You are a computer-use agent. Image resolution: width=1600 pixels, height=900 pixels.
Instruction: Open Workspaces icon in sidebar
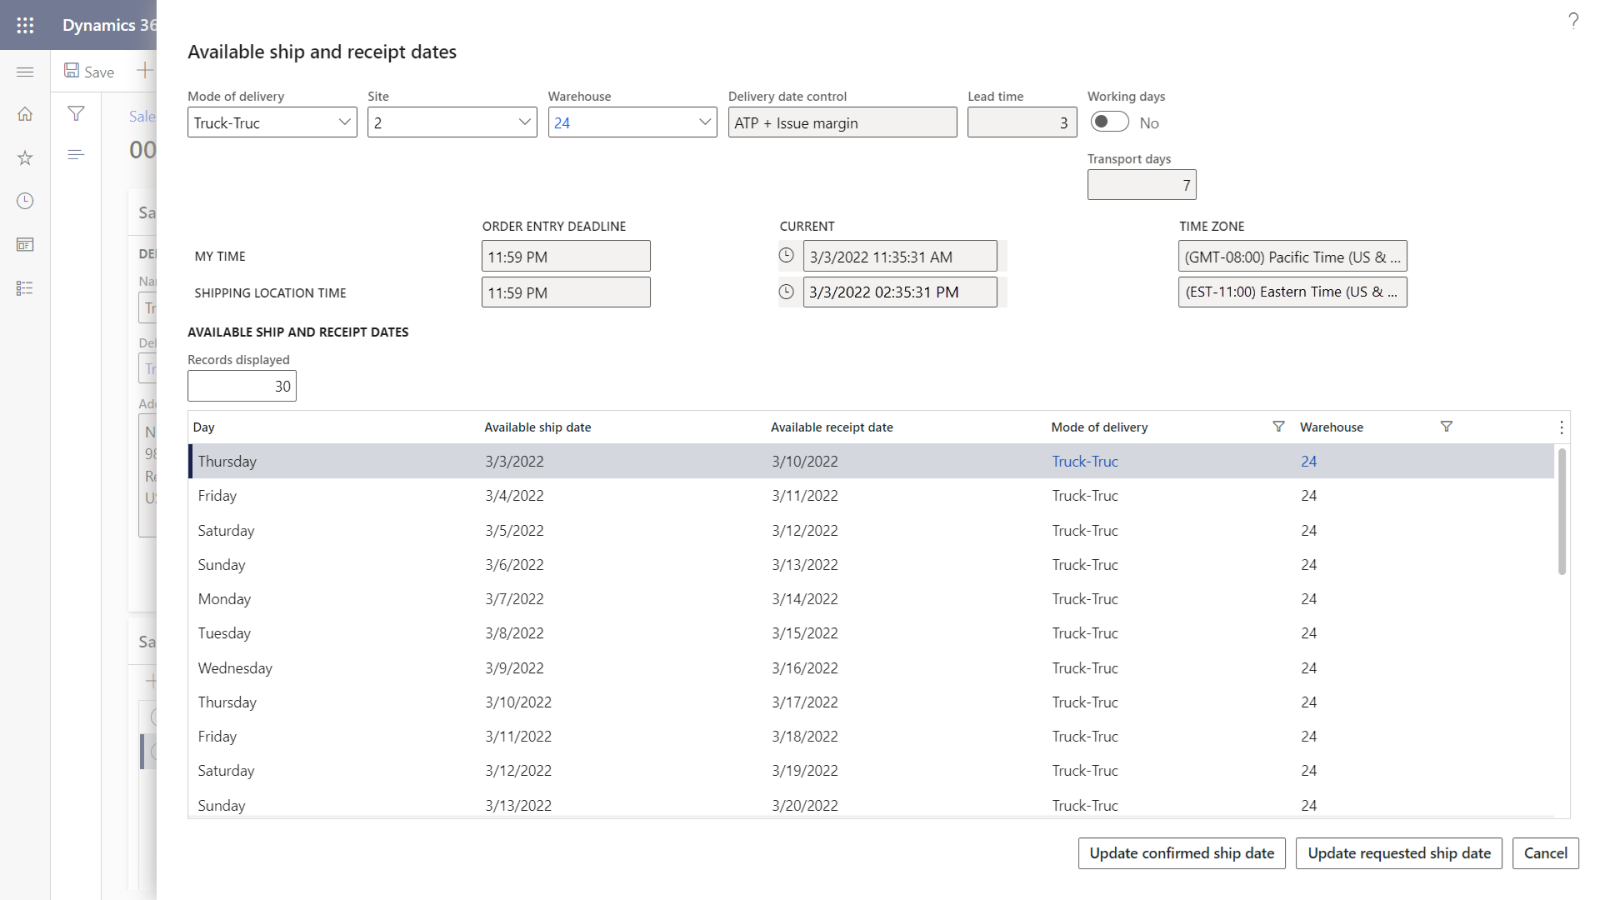click(x=25, y=245)
